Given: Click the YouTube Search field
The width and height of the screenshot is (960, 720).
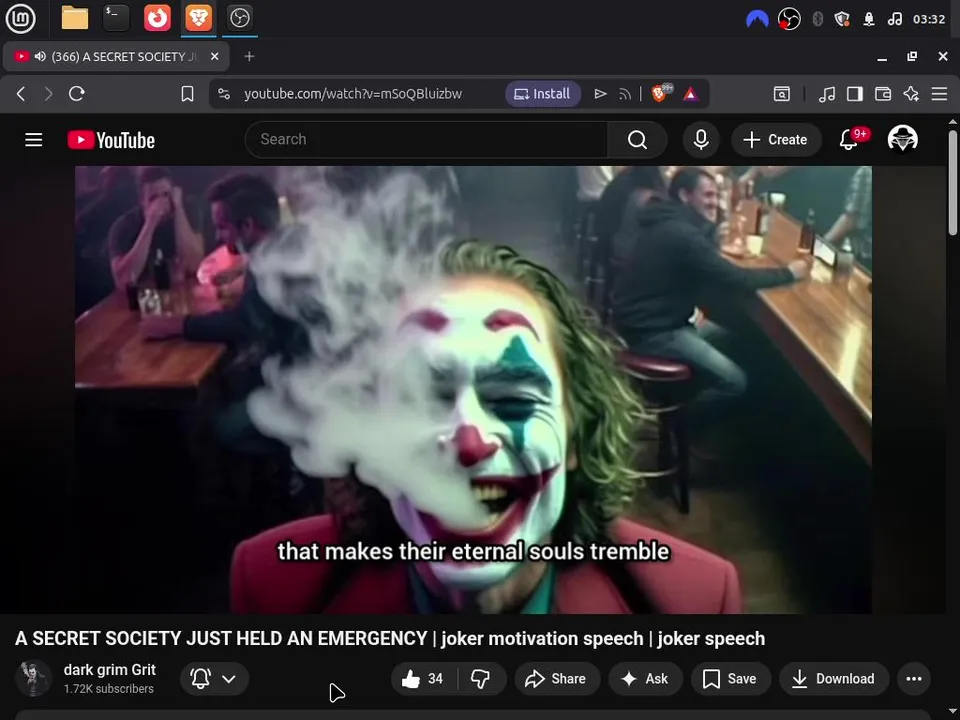Looking at the screenshot, I should click(427, 140).
